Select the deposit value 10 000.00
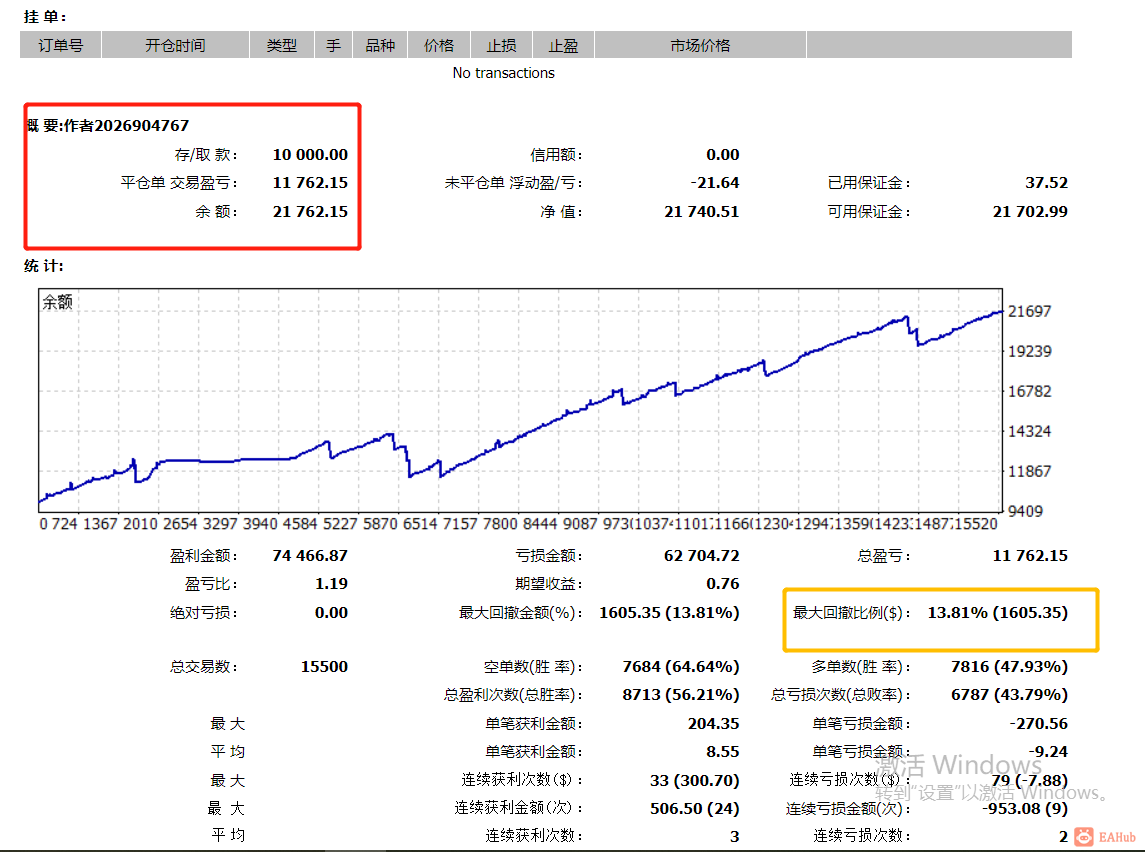 (310, 155)
